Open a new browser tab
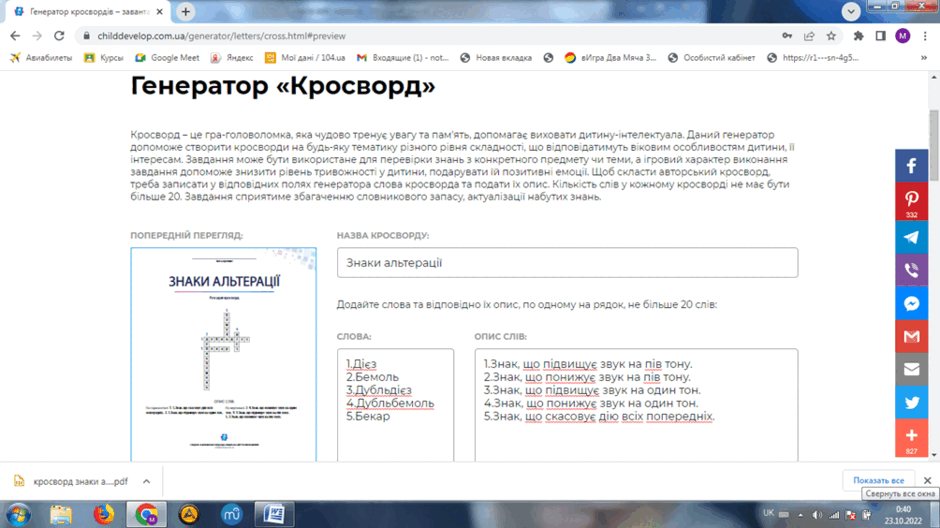Image resolution: width=940 pixels, height=528 pixels. (x=186, y=11)
